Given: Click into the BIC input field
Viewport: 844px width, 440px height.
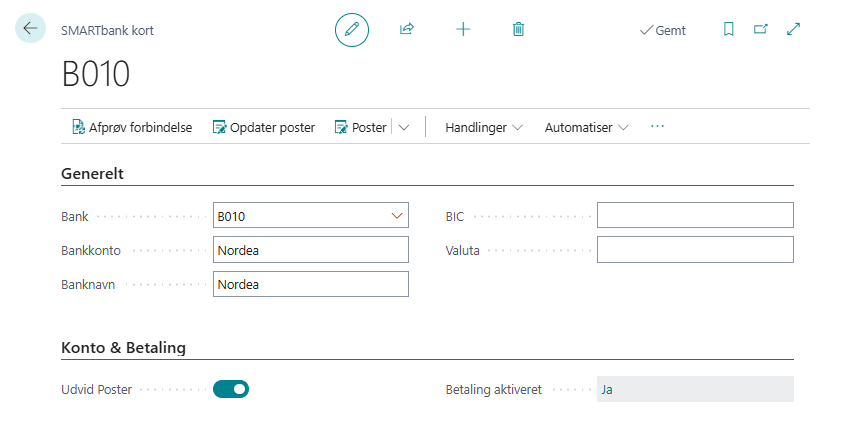Looking at the screenshot, I should (695, 215).
